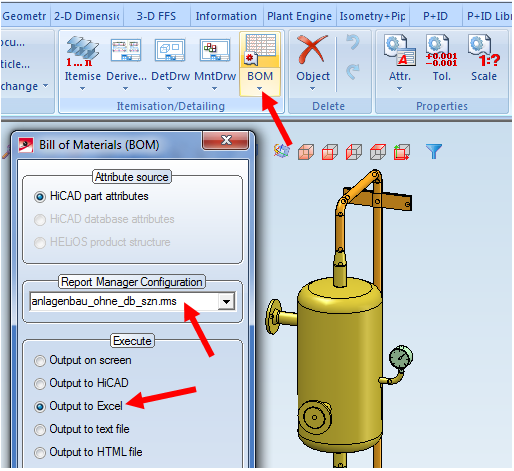Click the red X Object delete icon
This screenshot has height=471, width=514.
click(313, 50)
